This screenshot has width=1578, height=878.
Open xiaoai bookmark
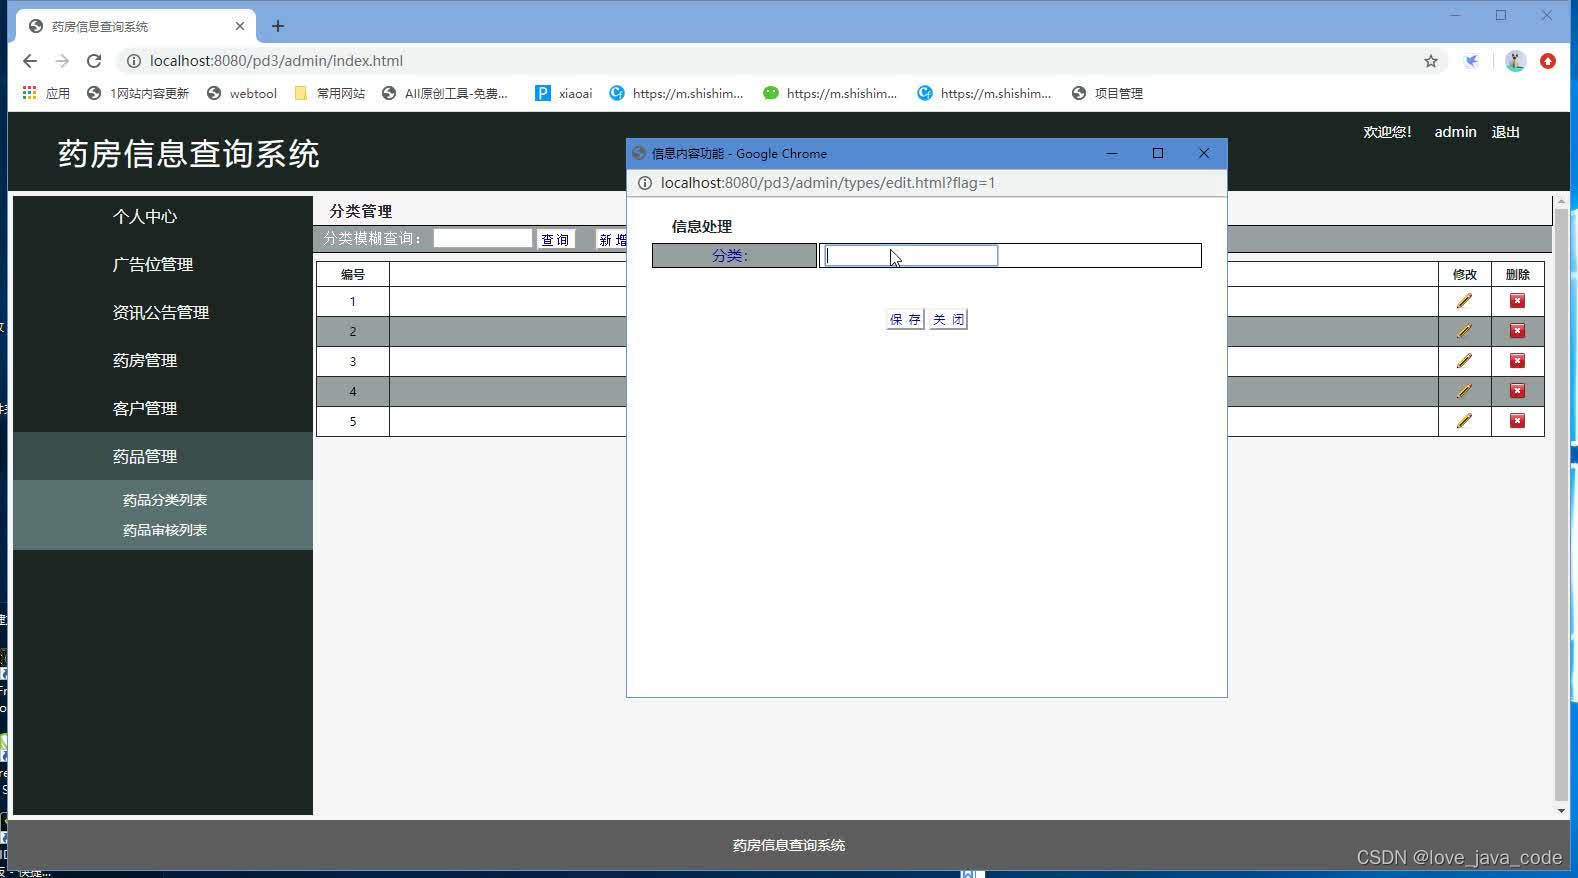point(564,93)
